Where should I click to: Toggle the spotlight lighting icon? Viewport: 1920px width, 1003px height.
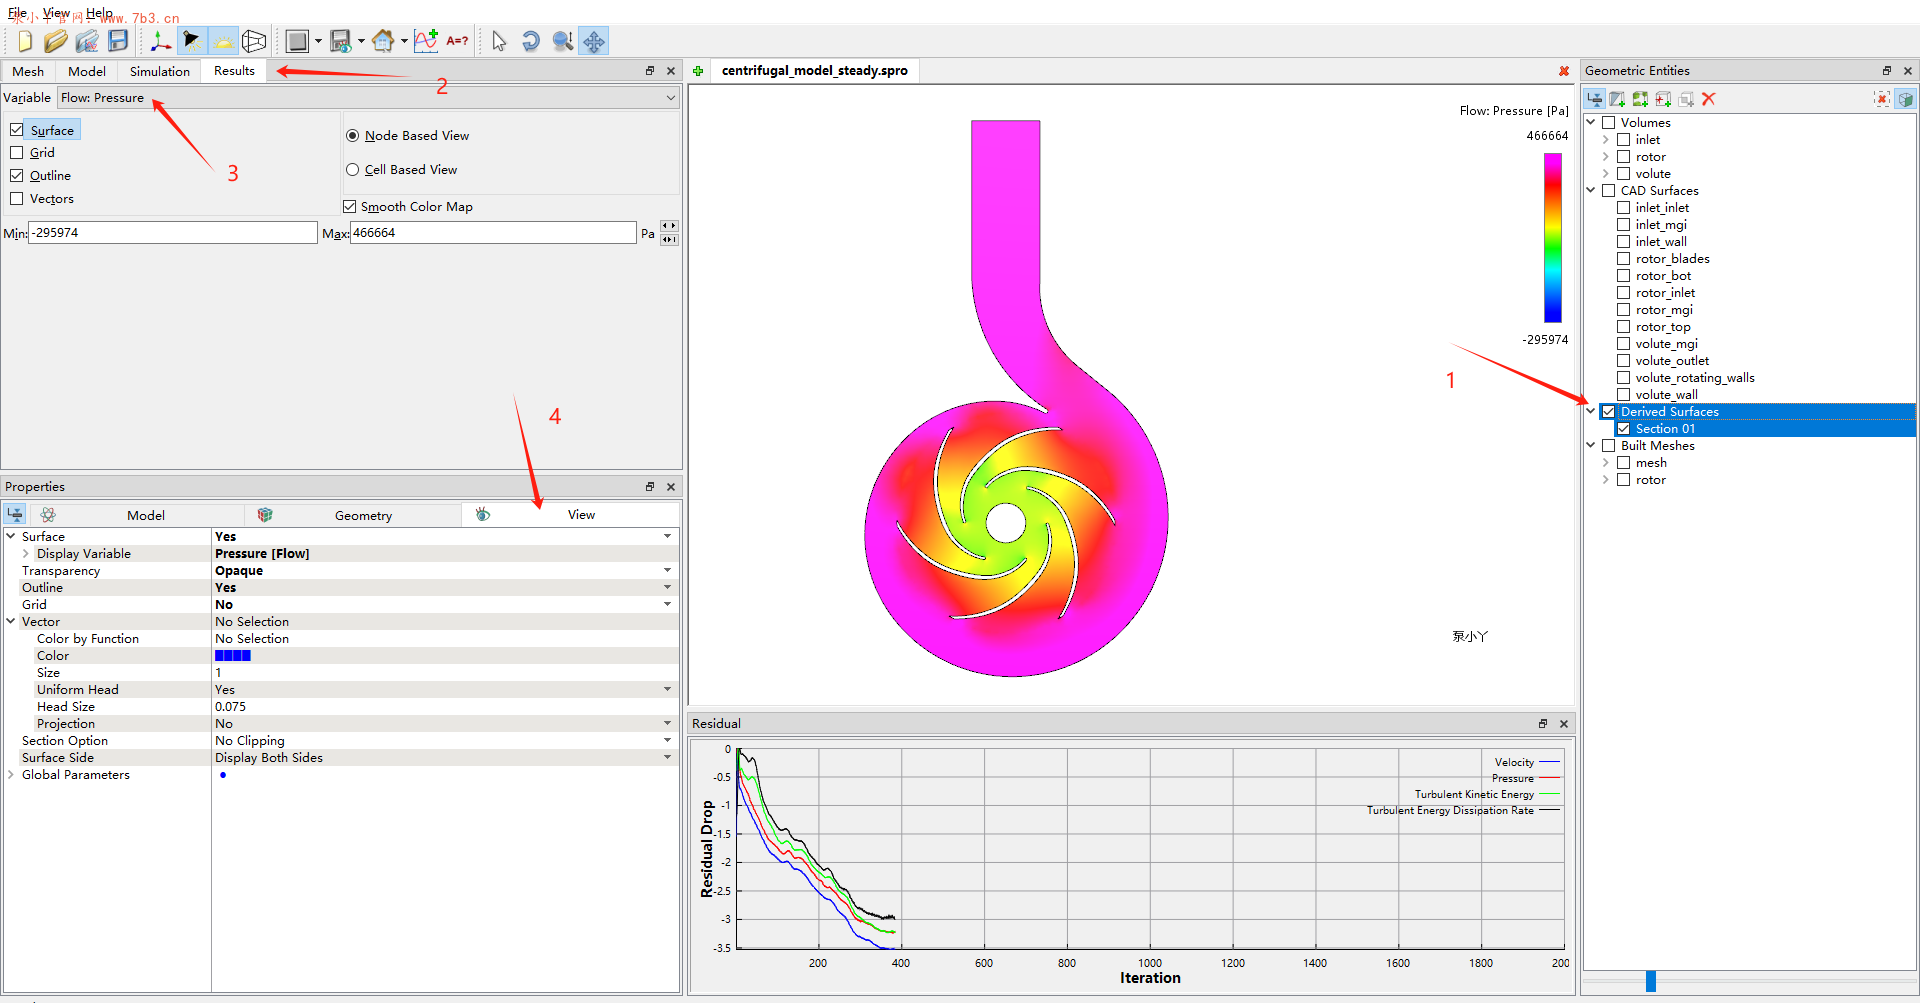coord(191,41)
